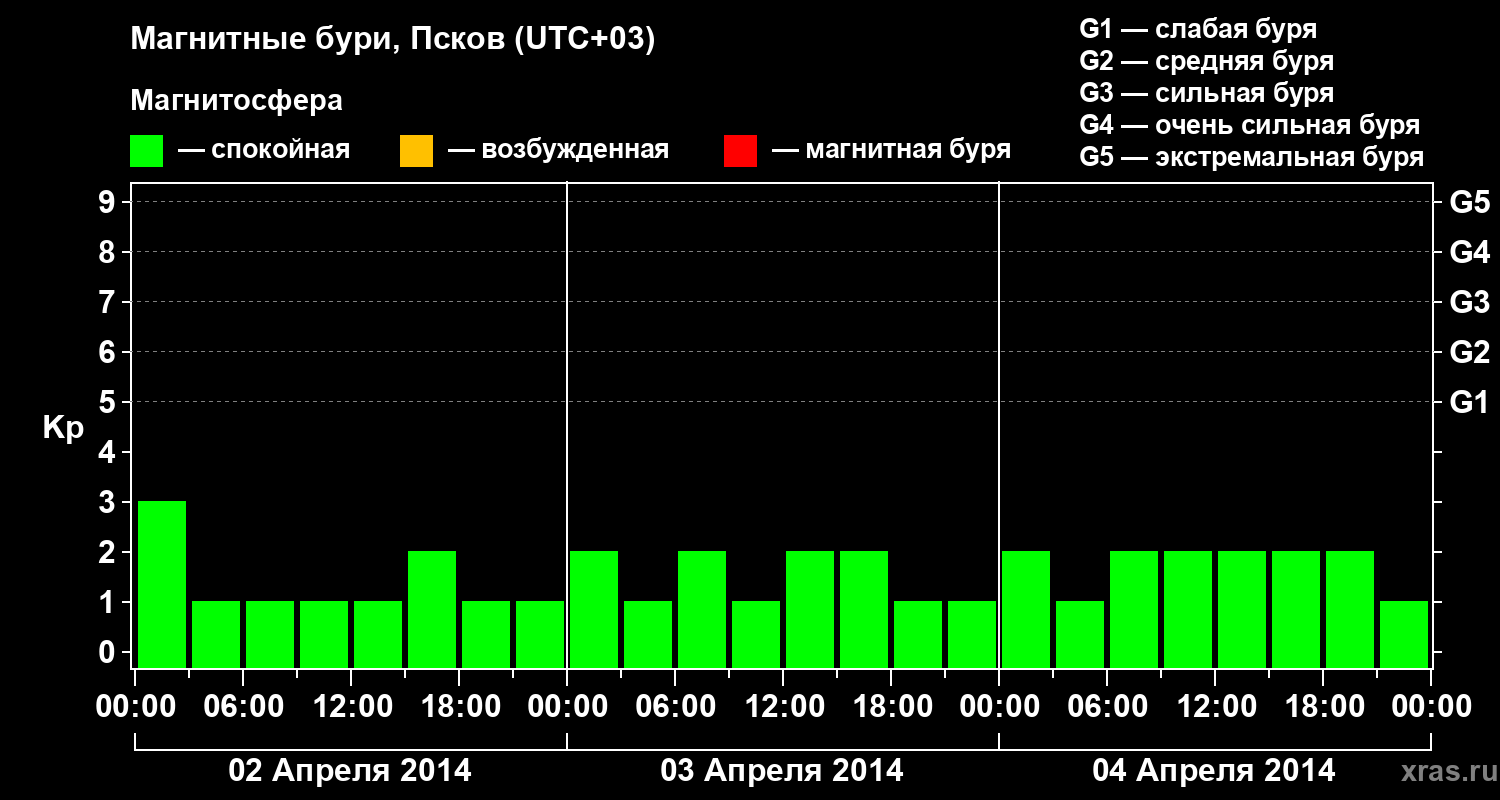This screenshot has width=1500, height=800.
Task: Click the red 'магнитная буря' legend swatch
Action: (x=740, y=151)
